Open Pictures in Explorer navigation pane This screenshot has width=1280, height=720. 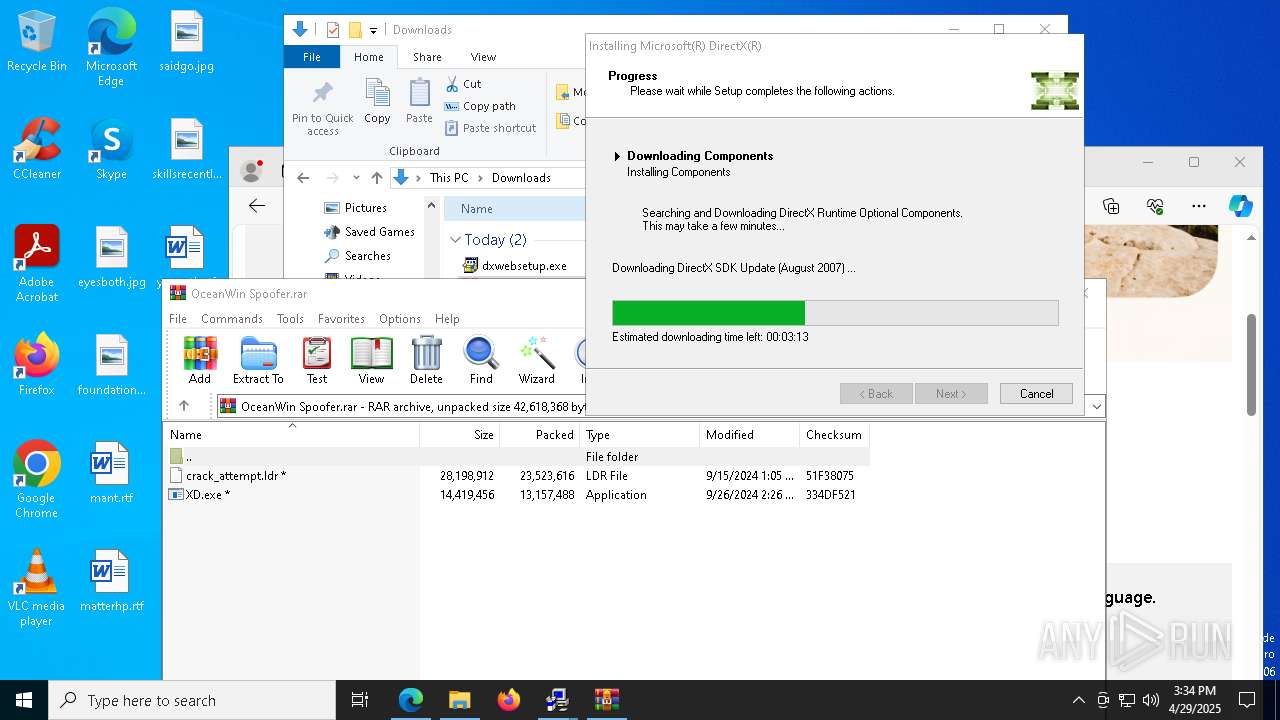(x=356, y=208)
